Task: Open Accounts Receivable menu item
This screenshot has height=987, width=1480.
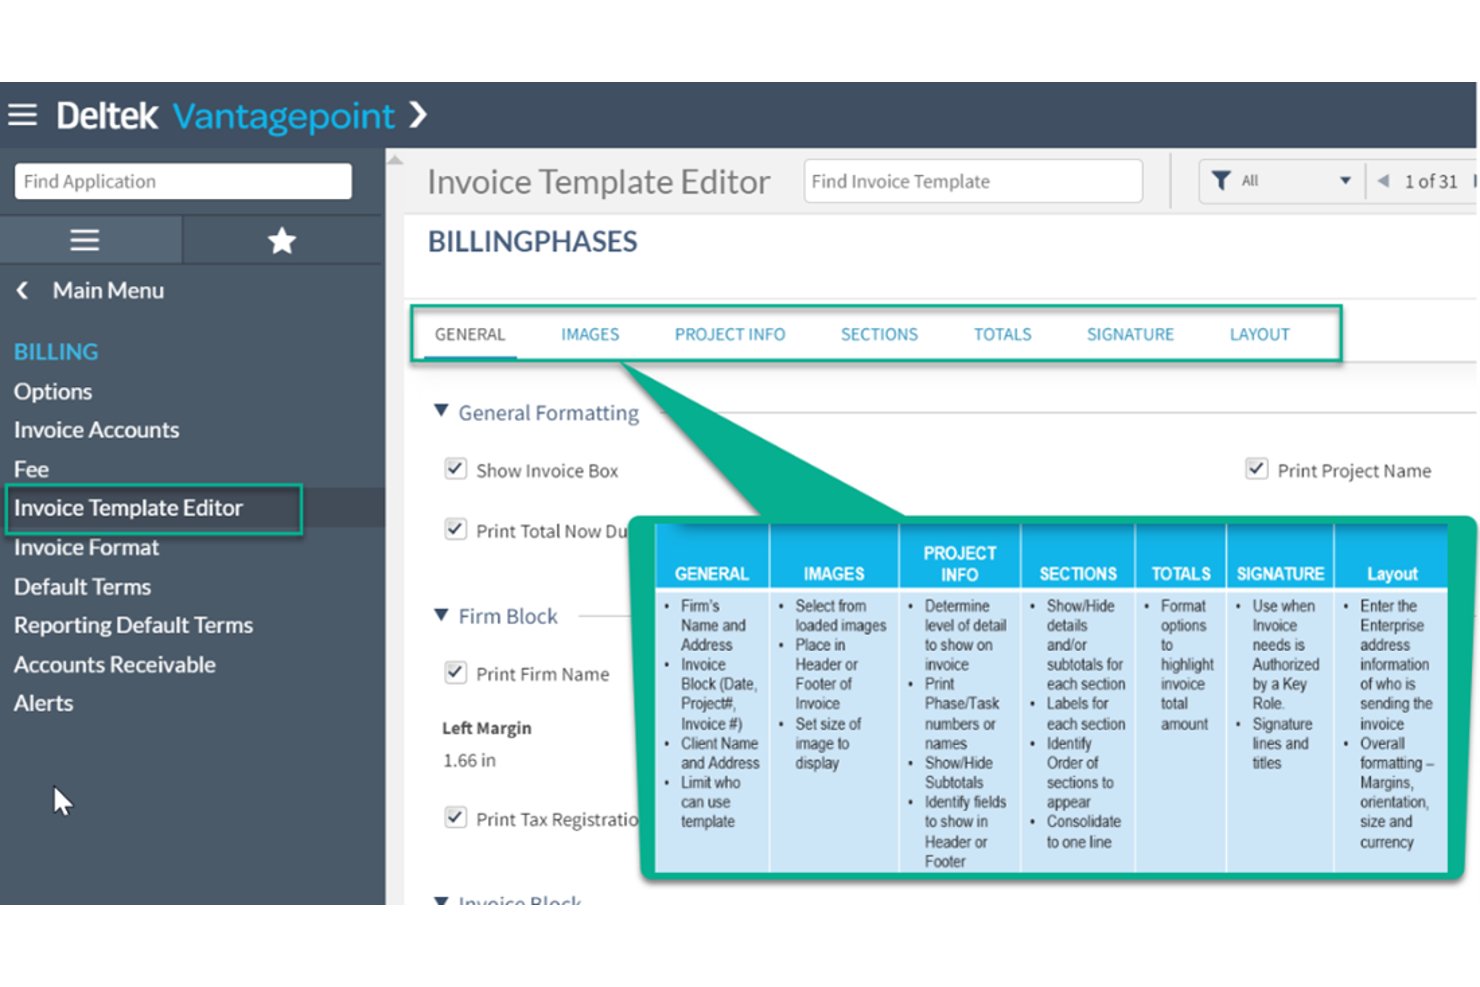Action: [x=115, y=665]
